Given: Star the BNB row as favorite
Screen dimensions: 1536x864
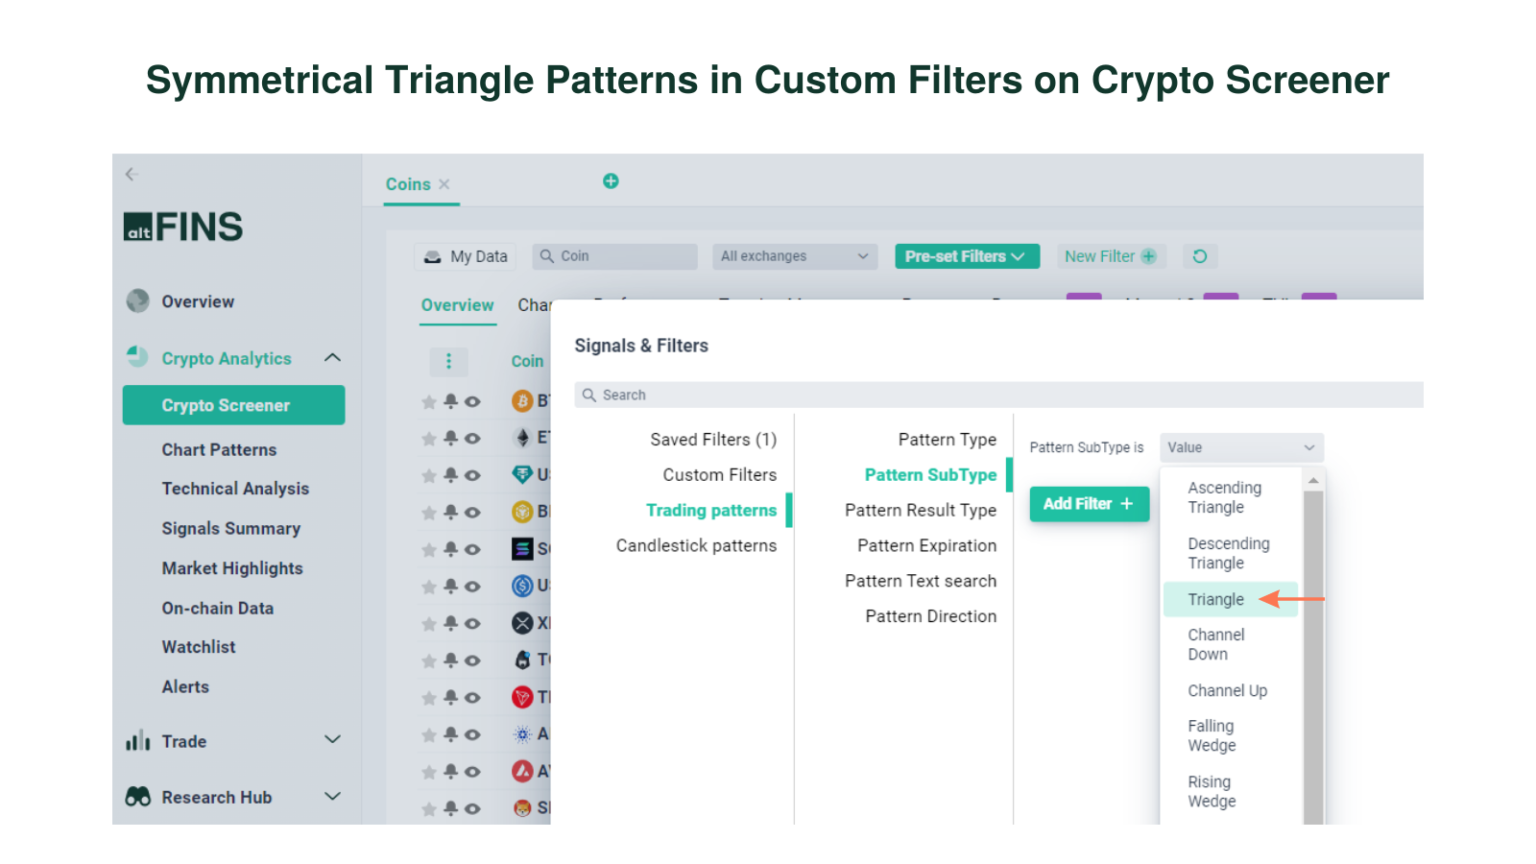Looking at the screenshot, I should pos(429,513).
